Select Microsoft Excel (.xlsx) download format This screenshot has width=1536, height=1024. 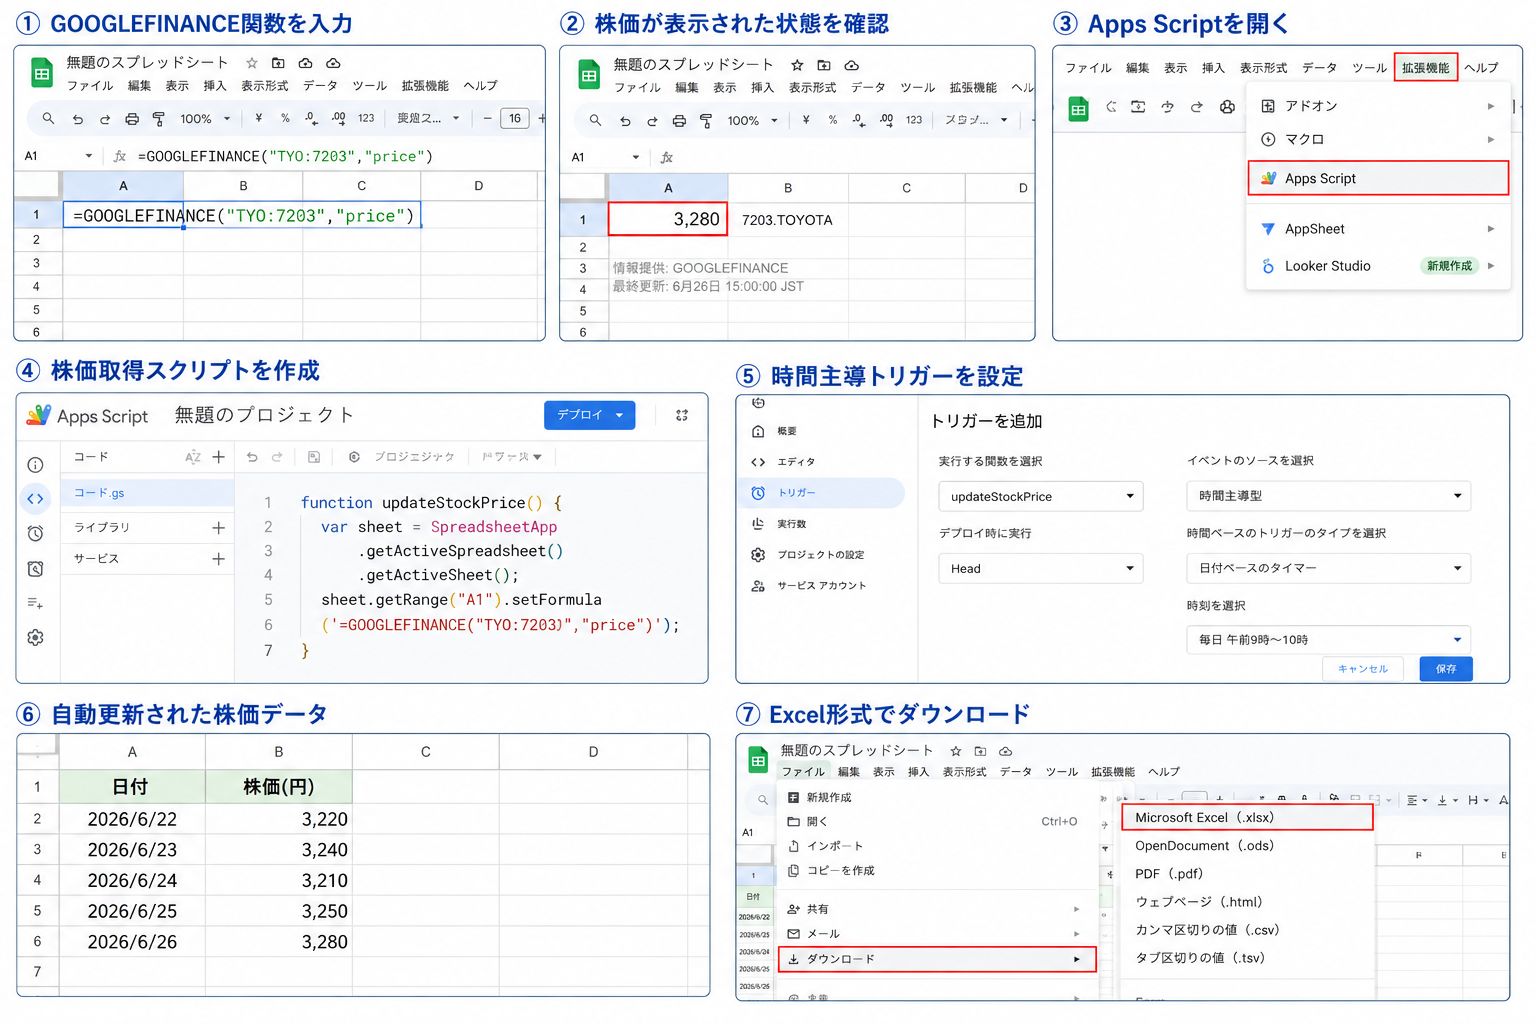click(1247, 817)
